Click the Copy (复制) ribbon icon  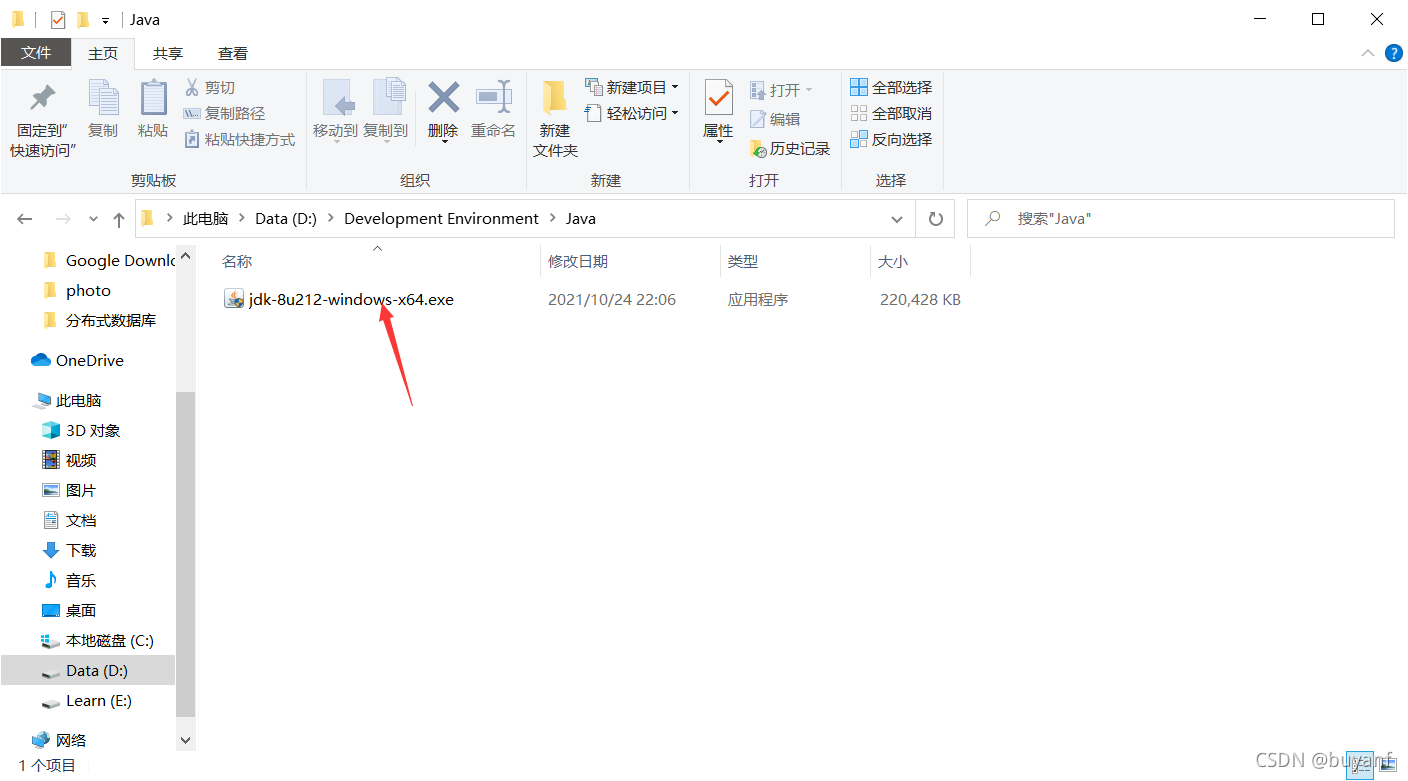103,98
